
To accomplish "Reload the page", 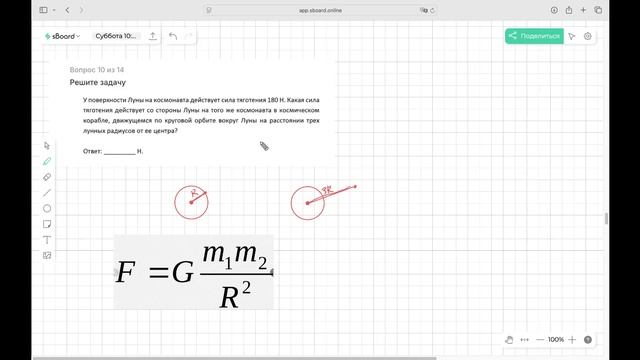I will pyautogui.click(x=432, y=10).
